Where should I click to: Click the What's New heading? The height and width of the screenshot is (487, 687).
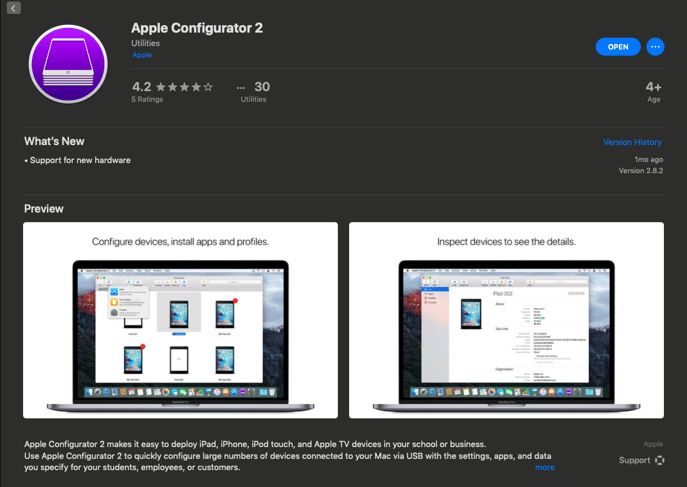pos(54,141)
